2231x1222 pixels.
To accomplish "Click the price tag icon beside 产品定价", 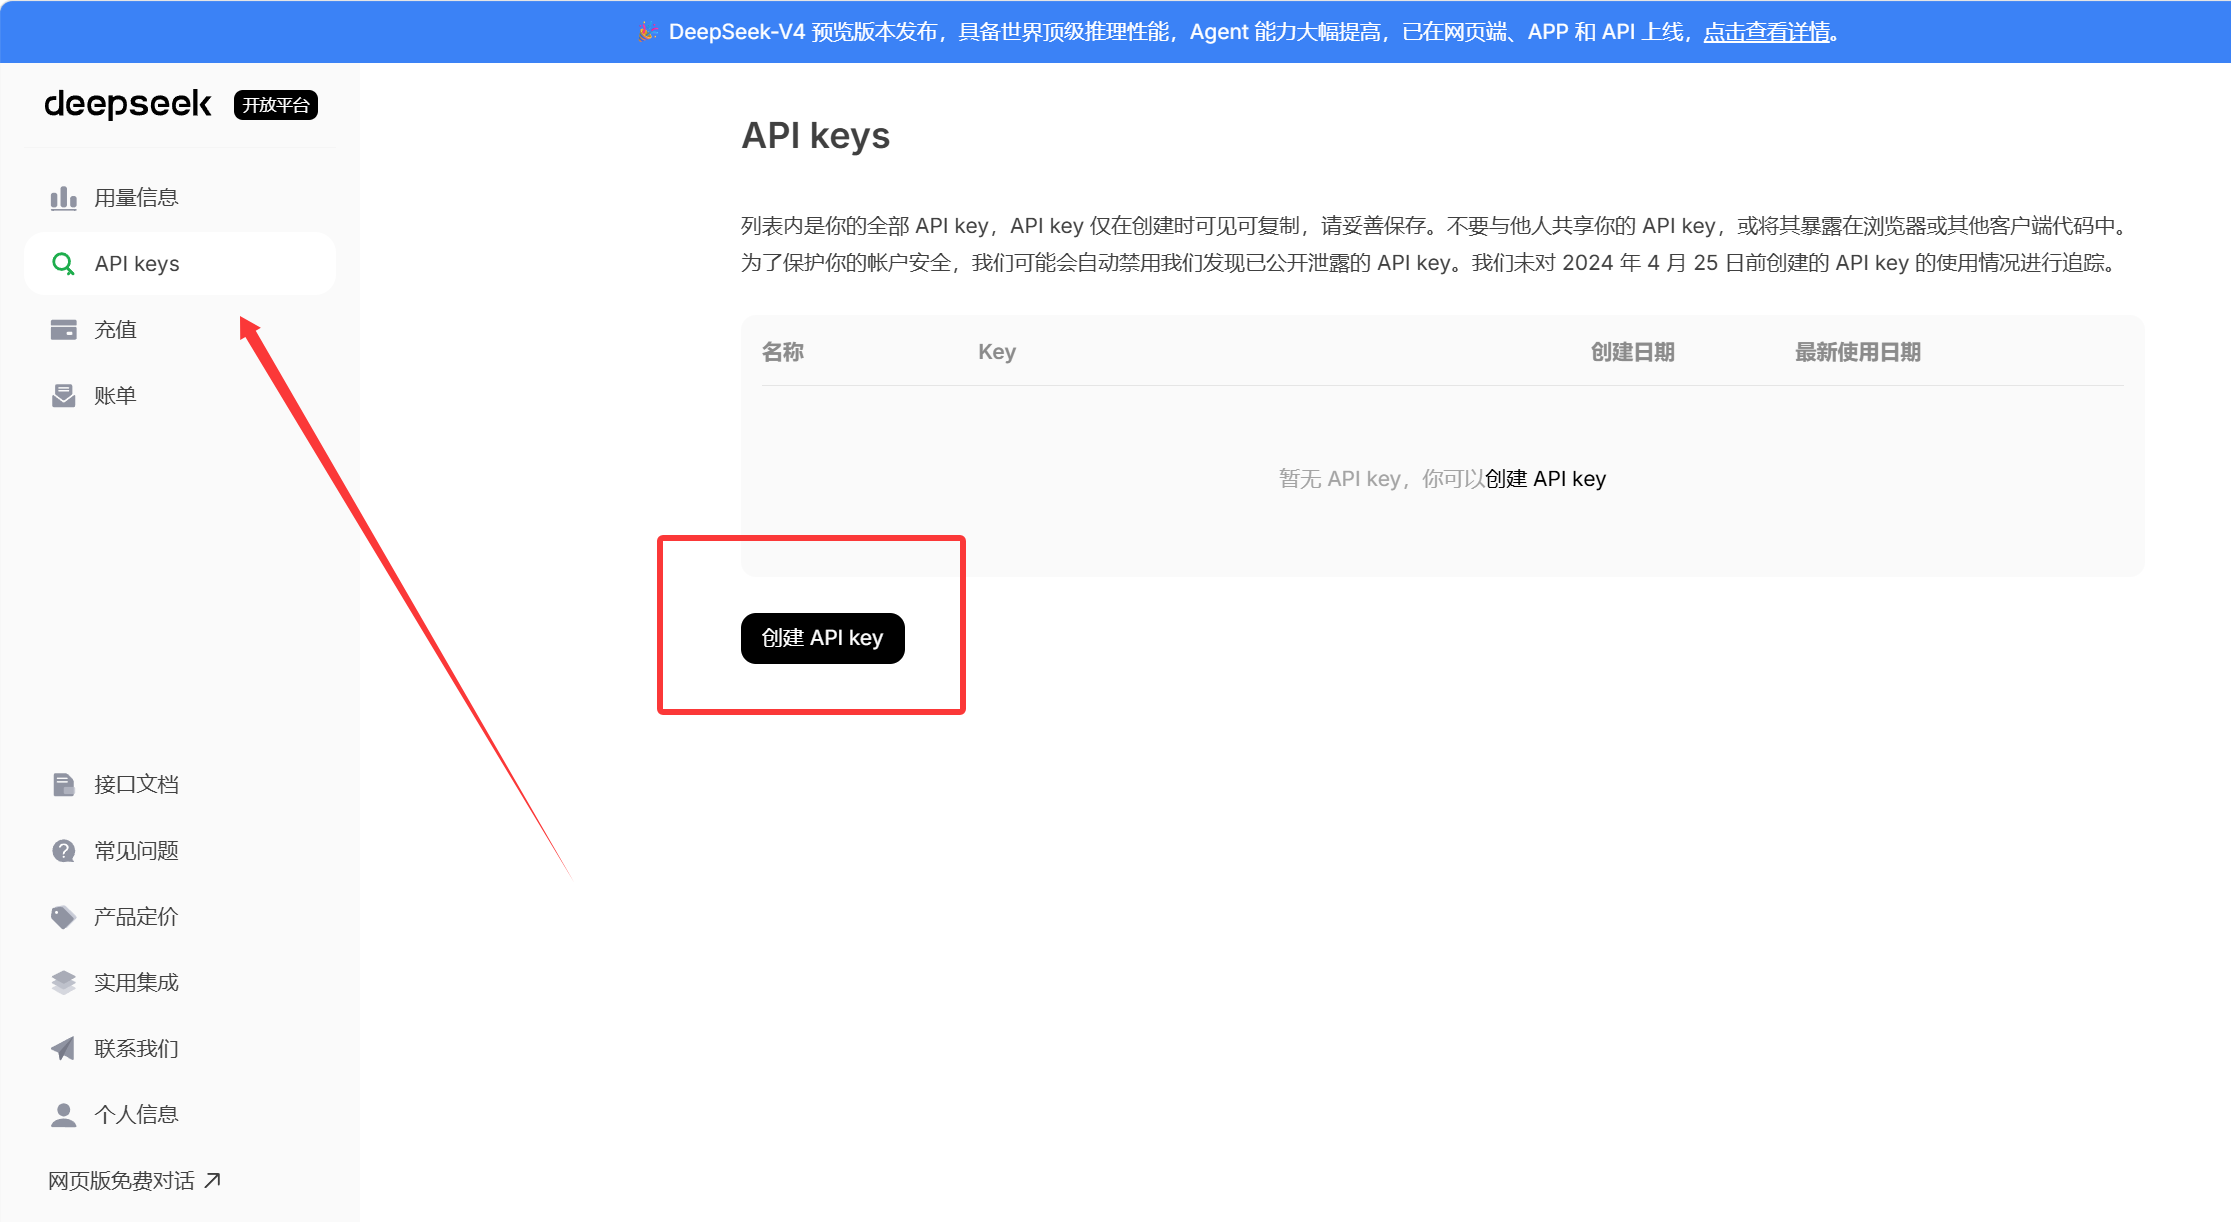I will (63, 917).
